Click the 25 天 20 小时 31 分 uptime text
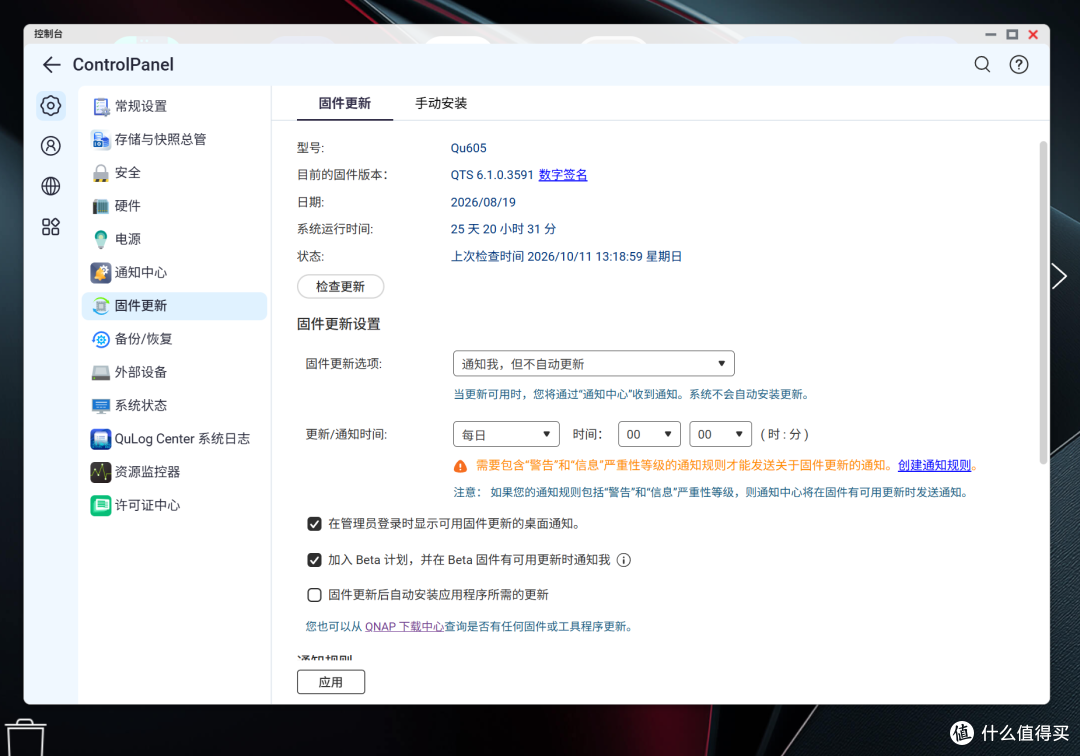This screenshot has width=1080, height=756. click(x=503, y=229)
